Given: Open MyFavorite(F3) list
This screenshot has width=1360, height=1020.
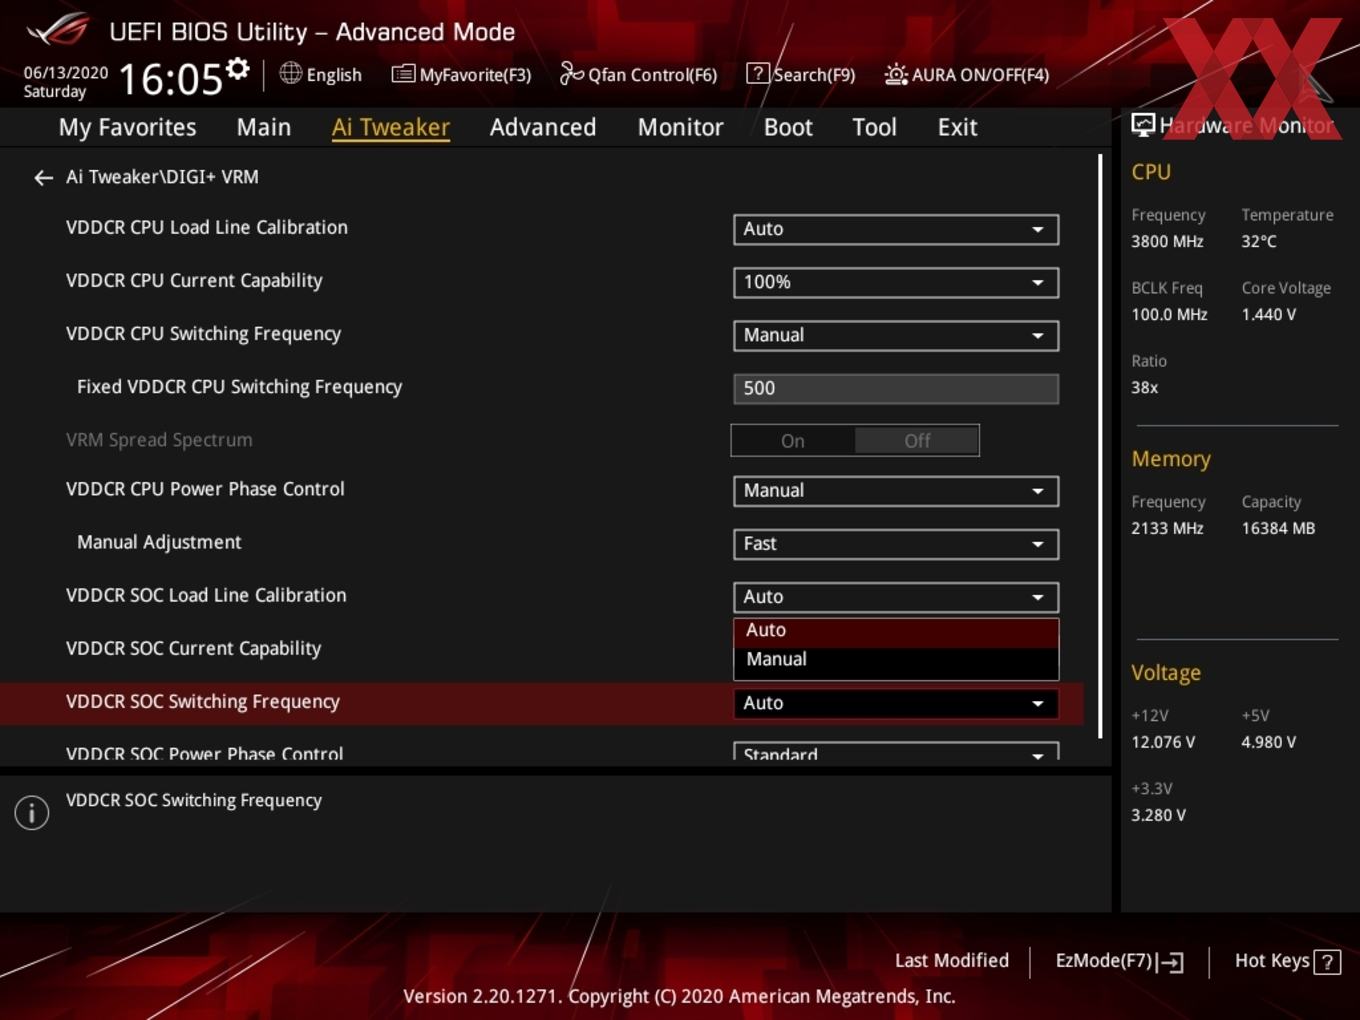Looking at the screenshot, I should point(461,74).
